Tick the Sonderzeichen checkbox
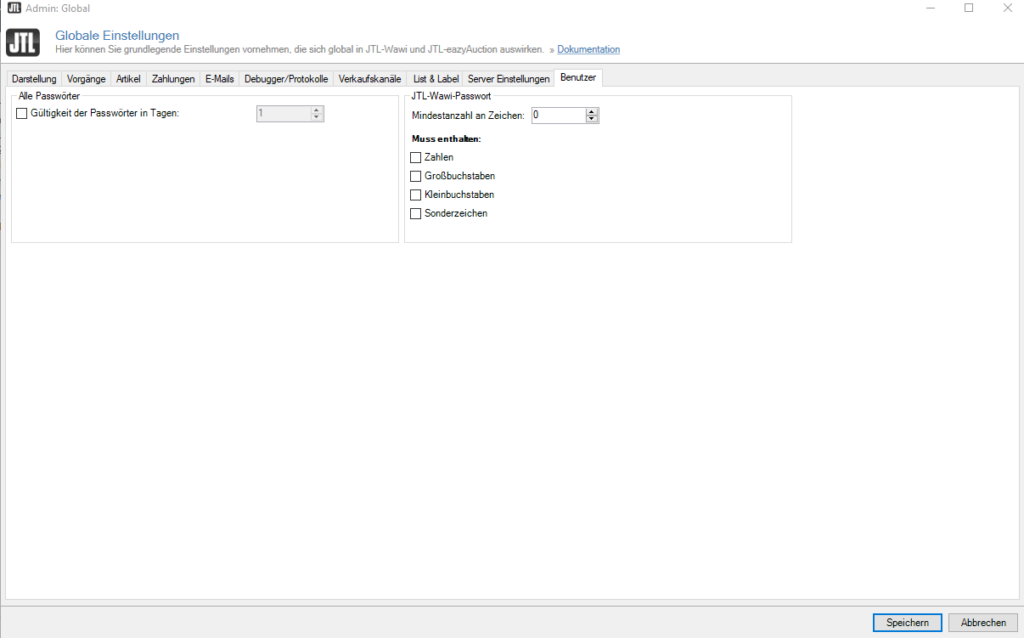Viewport: 1024px width, 638px height. (x=416, y=214)
